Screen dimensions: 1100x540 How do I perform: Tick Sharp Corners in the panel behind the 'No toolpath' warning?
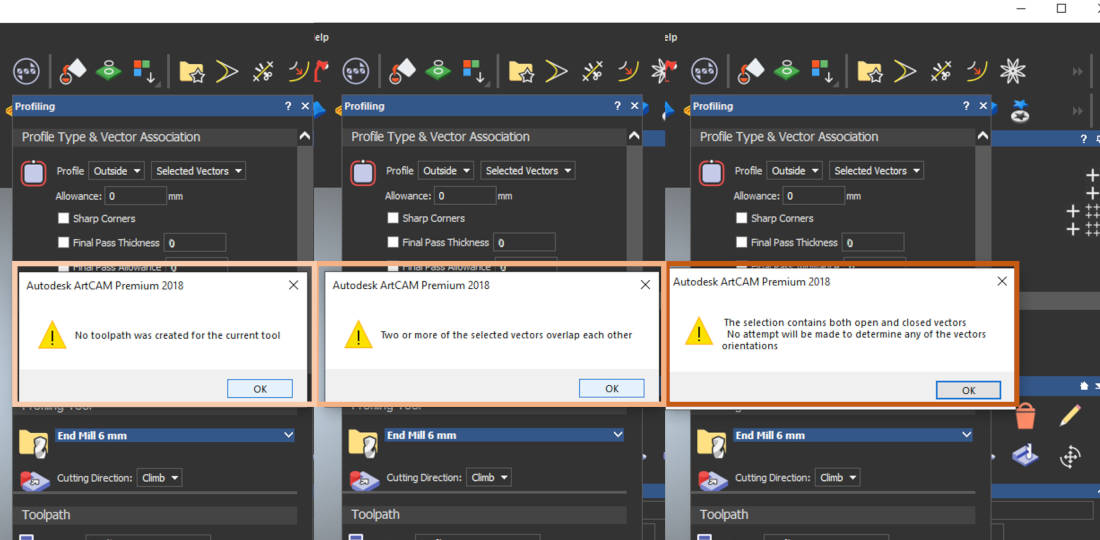click(x=64, y=218)
